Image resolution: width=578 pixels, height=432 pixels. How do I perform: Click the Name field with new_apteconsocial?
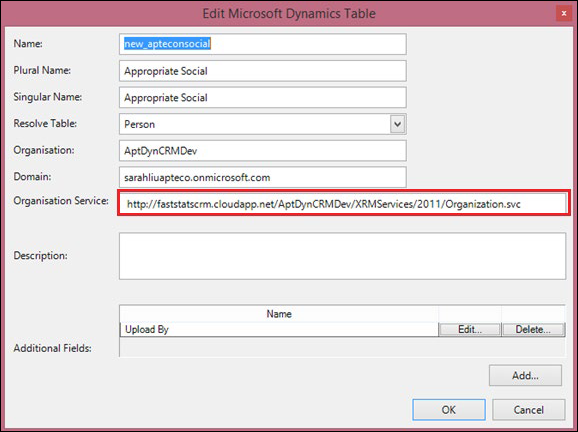tap(262, 44)
